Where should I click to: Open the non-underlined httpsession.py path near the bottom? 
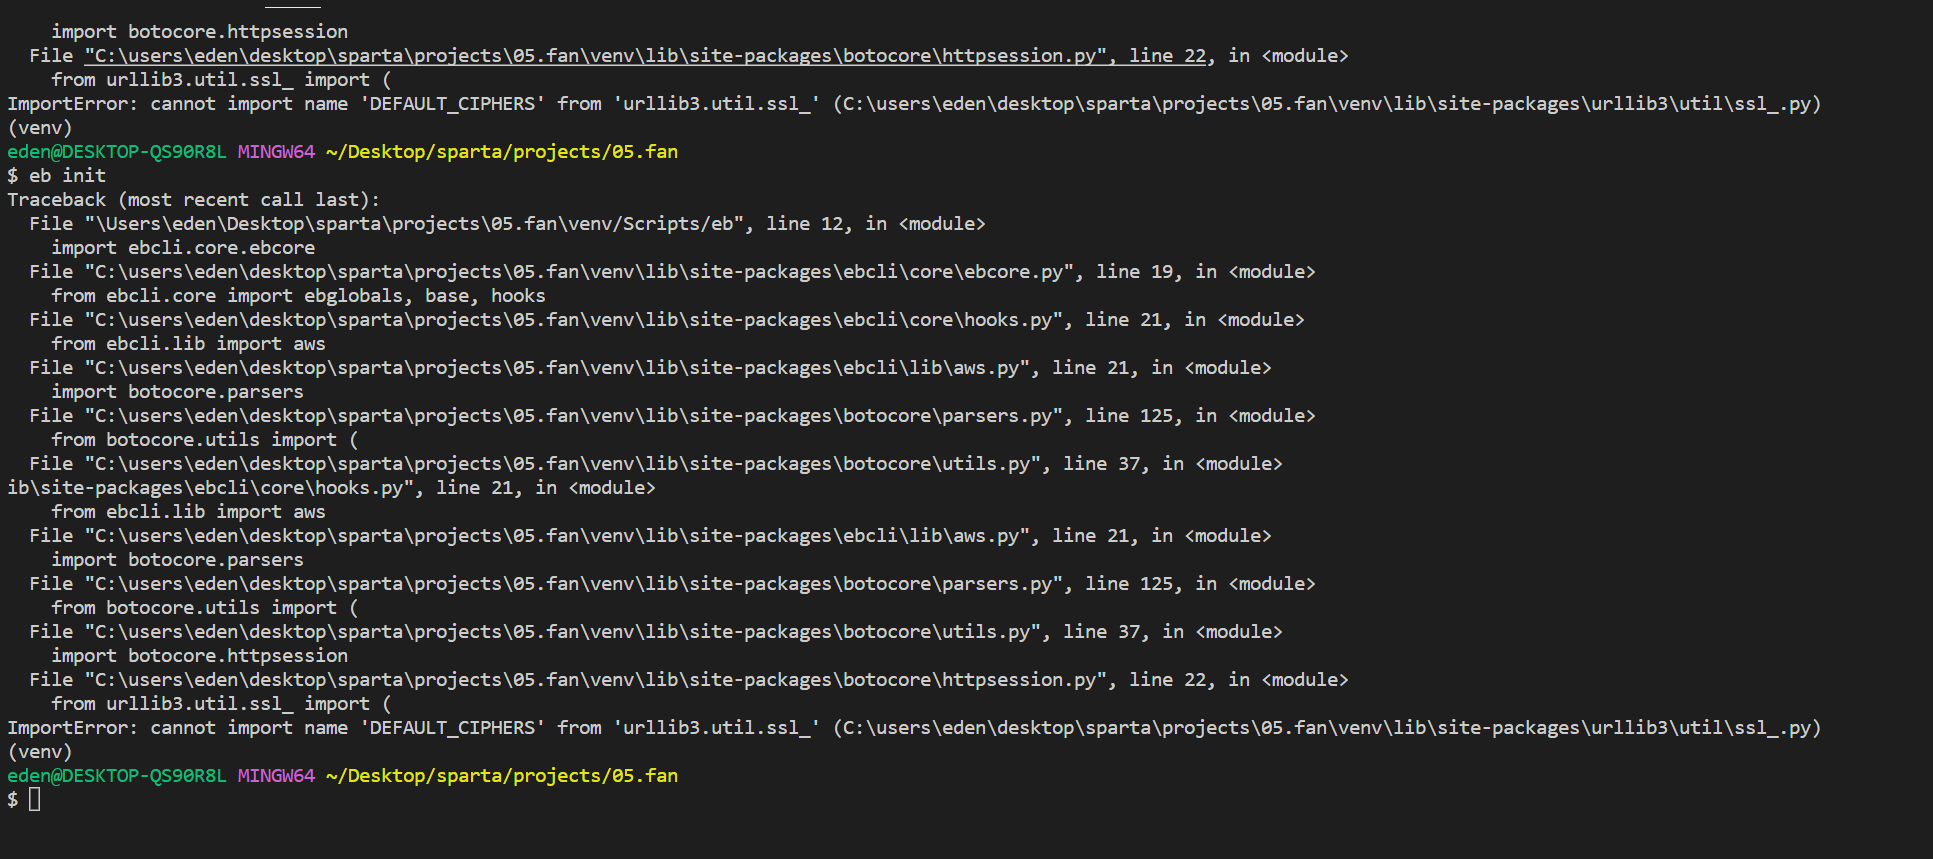click(602, 680)
